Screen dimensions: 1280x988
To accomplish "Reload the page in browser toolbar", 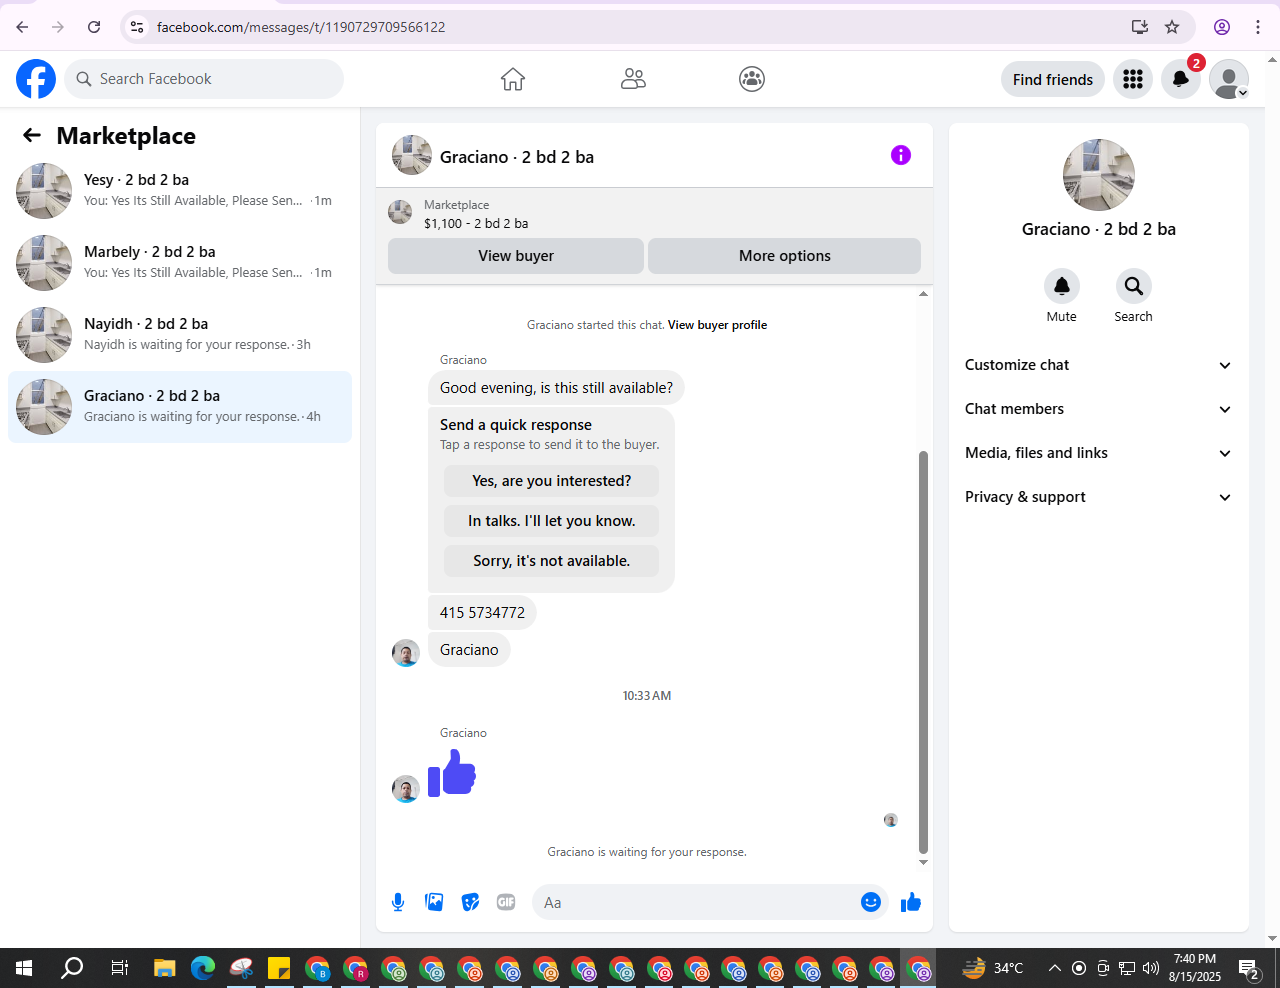I will click(94, 27).
